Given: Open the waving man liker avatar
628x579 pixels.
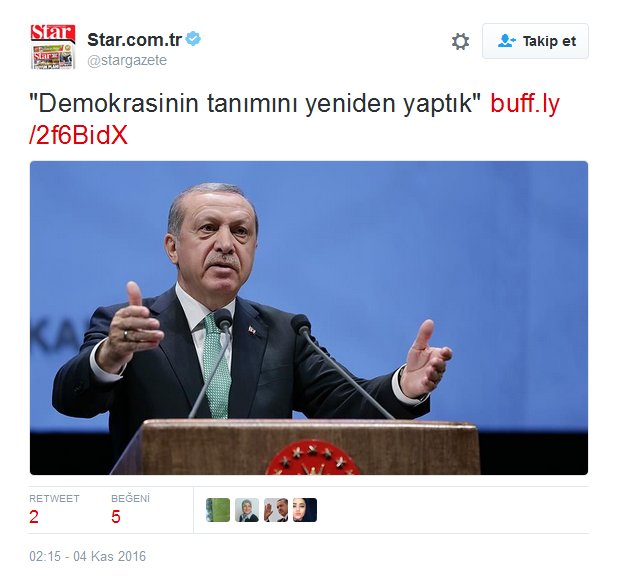Looking at the screenshot, I should (276, 510).
